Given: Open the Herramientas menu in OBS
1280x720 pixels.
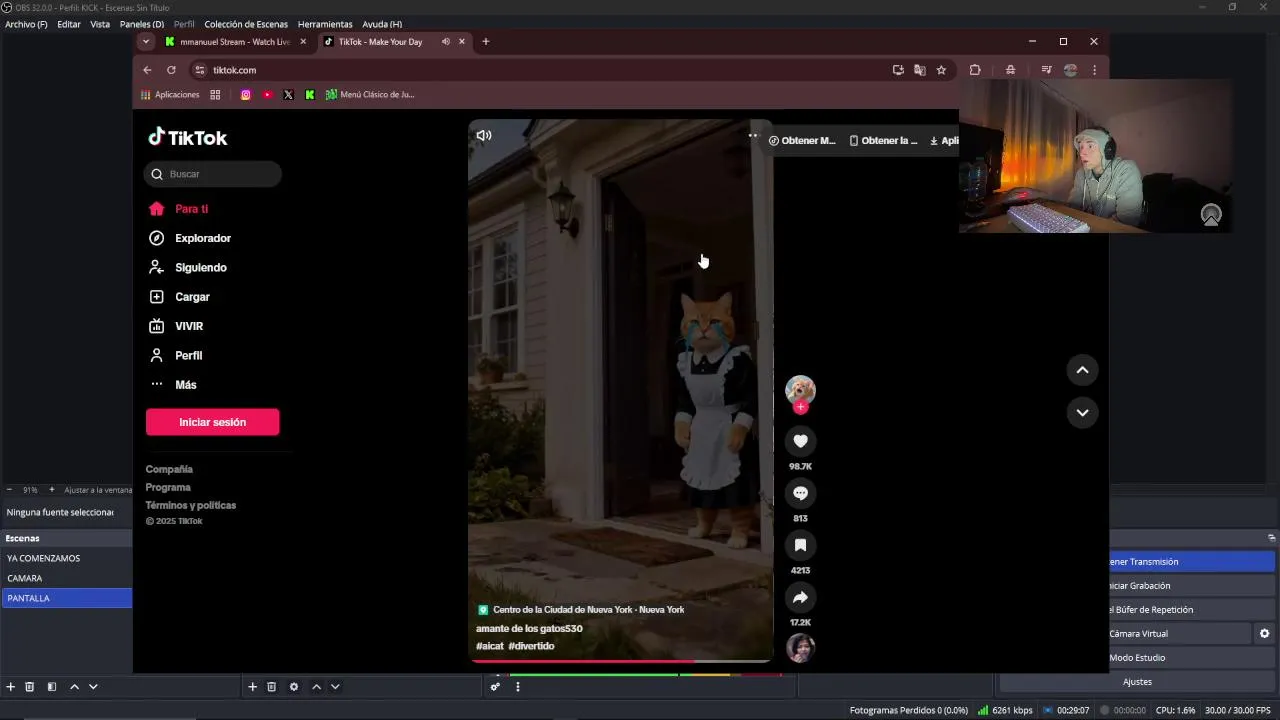Looking at the screenshot, I should point(325,24).
